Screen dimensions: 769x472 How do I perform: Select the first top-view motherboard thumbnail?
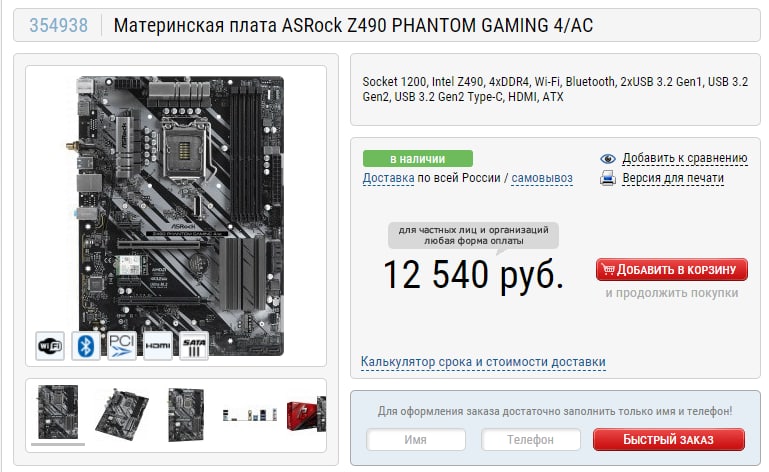point(58,412)
